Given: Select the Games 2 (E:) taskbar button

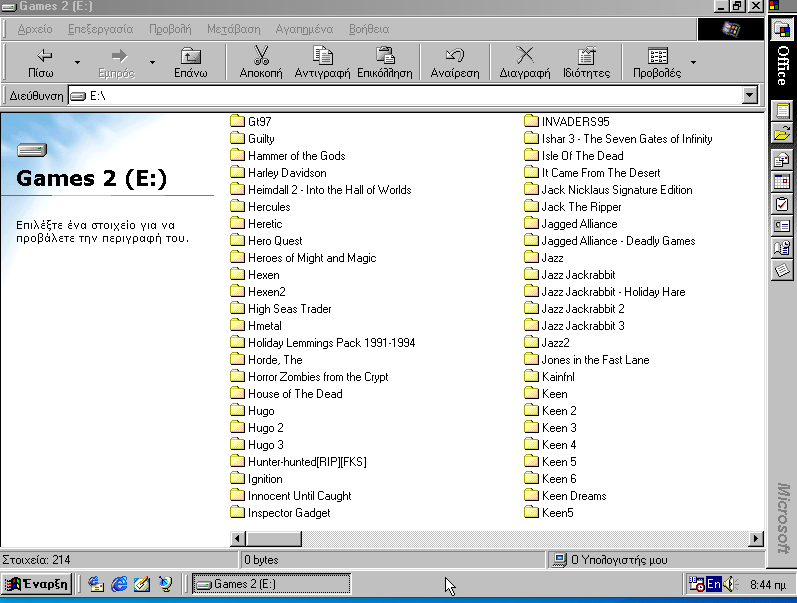Looking at the screenshot, I should point(271,584).
